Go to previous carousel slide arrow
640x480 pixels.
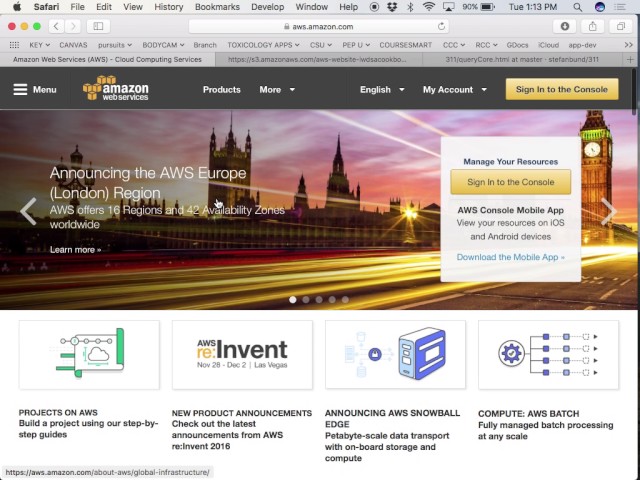[x=28, y=211]
